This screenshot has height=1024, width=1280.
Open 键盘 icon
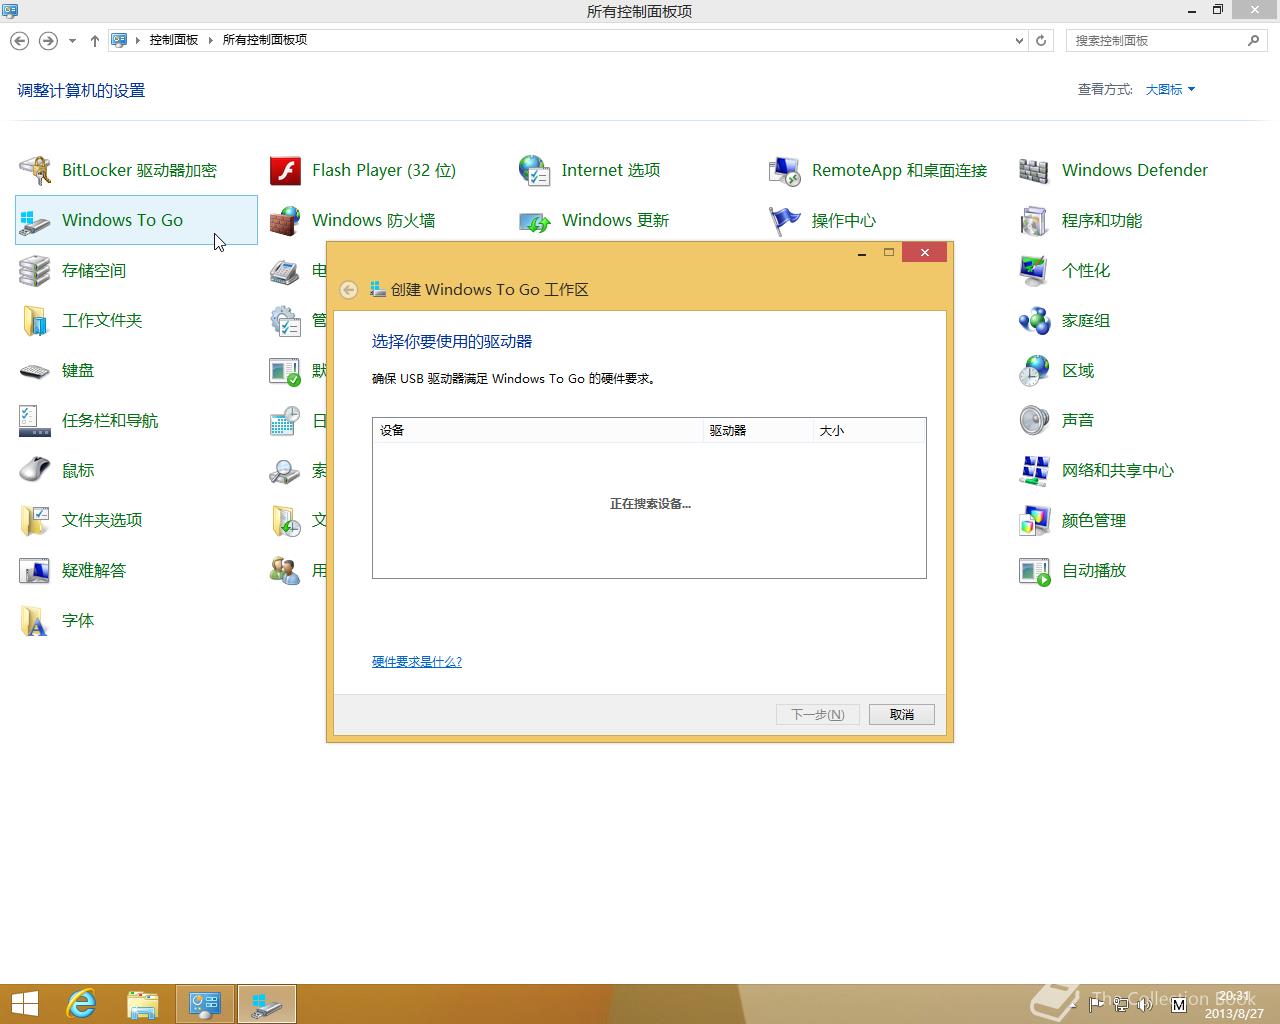pos(35,370)
